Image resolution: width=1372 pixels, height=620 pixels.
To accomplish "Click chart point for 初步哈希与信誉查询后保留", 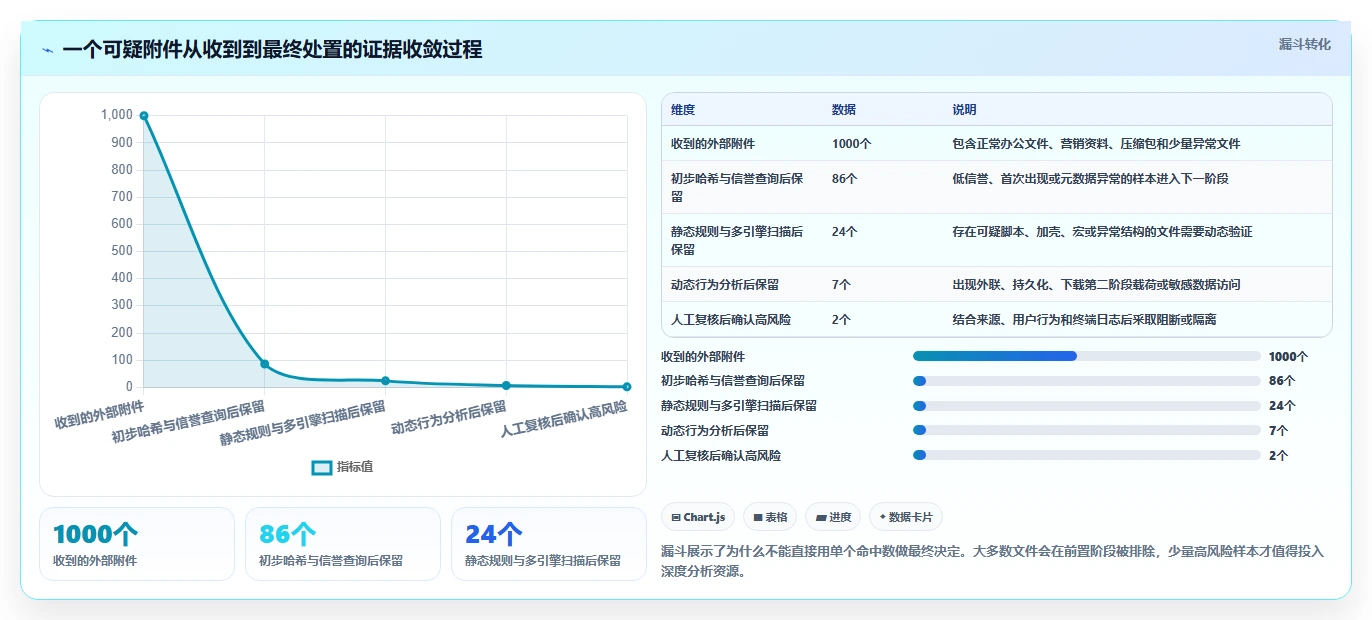I will pyautogui.click(x=264, y=364).
